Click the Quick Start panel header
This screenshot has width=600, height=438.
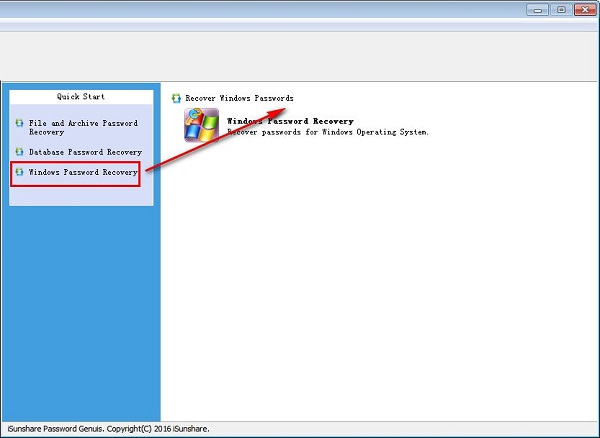point(81,97)
